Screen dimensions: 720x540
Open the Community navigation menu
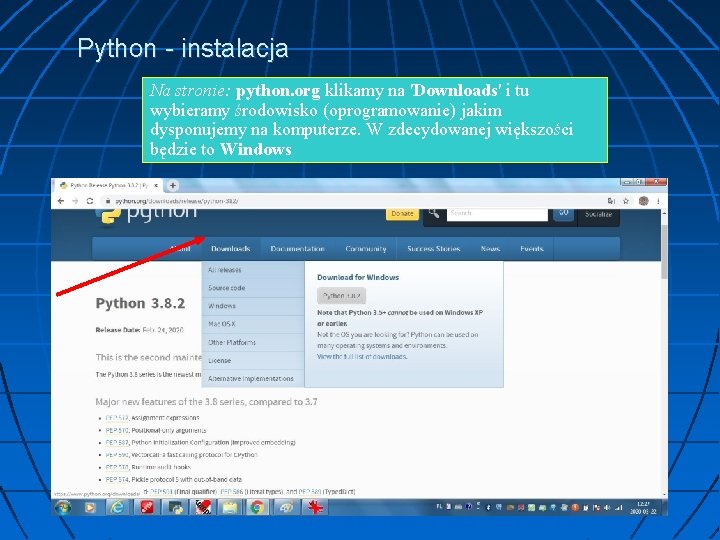pos(366,249)
